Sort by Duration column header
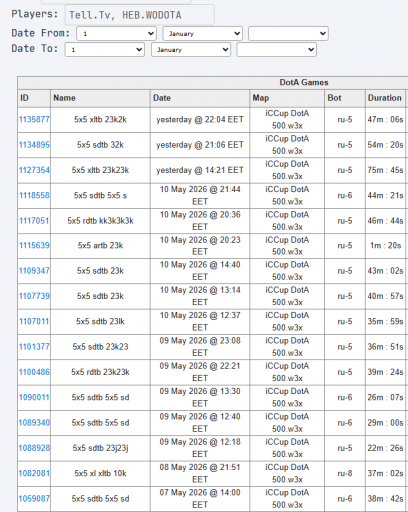Screen dimensions: 408x512 click(385, 98)
